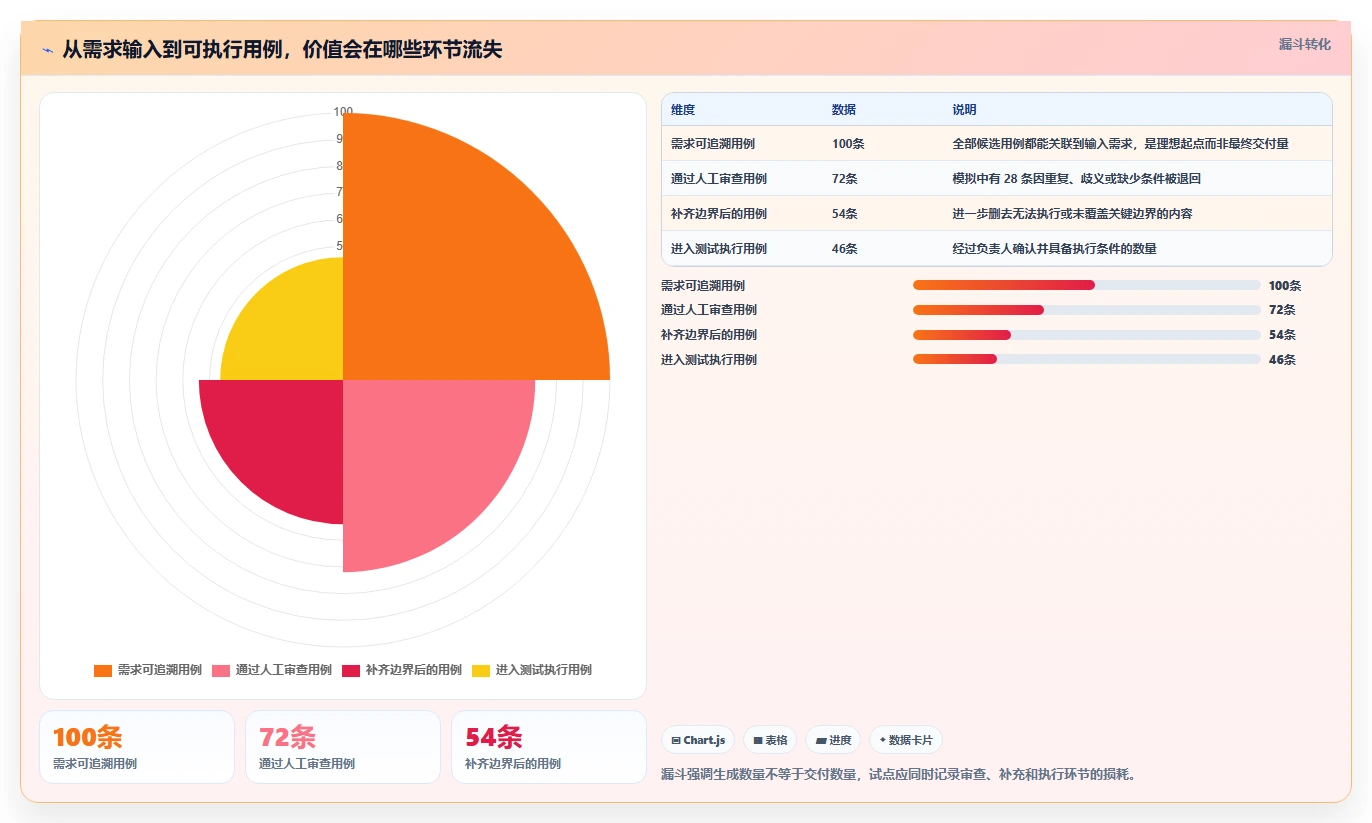Click the 46条 table cell
The height and width of the screenshot is (823, 1372).
pyautogui.click(x=845, y=249)
